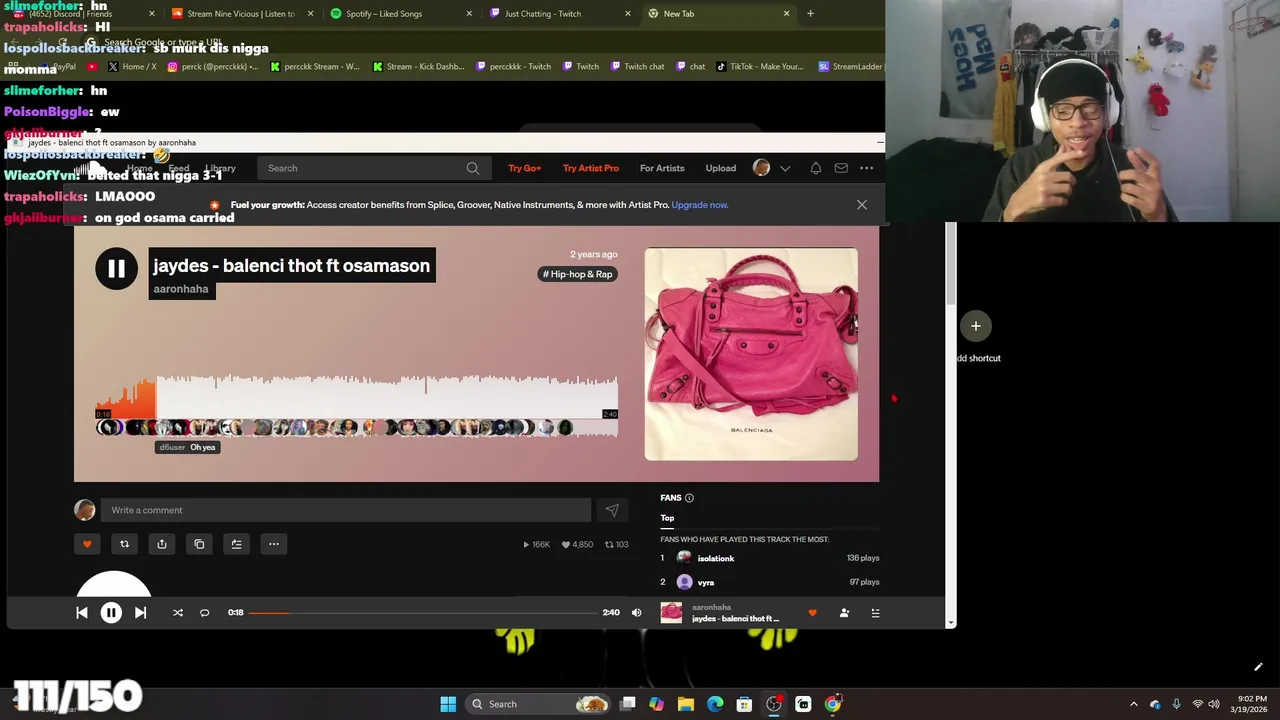Screen dimensions: 1280x720
Task: Open Microsoft Edge from the taskbar
Action: [714, 704]
